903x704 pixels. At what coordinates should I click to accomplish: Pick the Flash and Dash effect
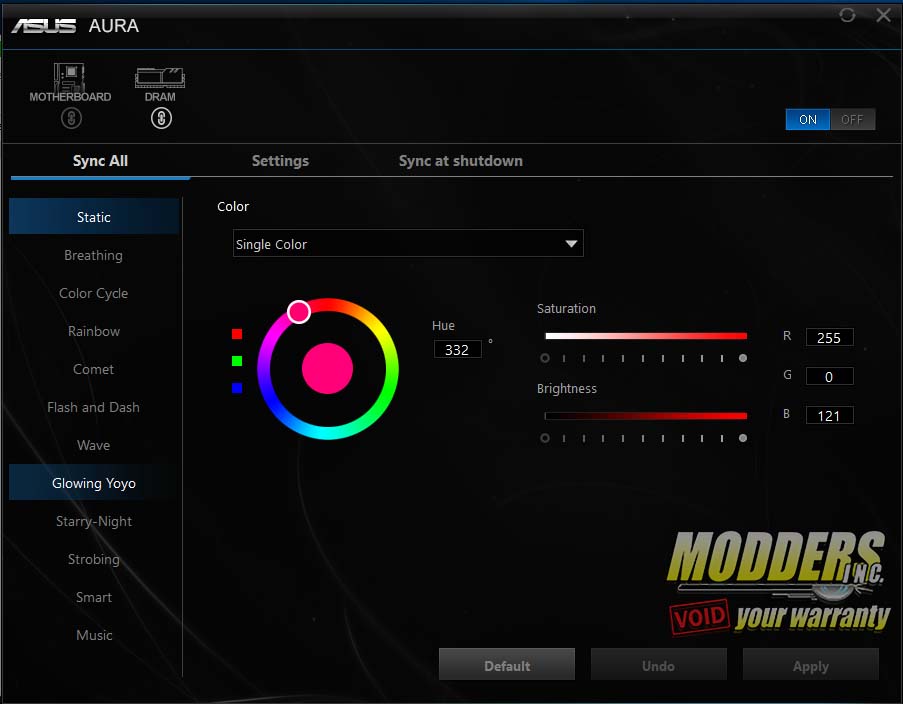94,407
